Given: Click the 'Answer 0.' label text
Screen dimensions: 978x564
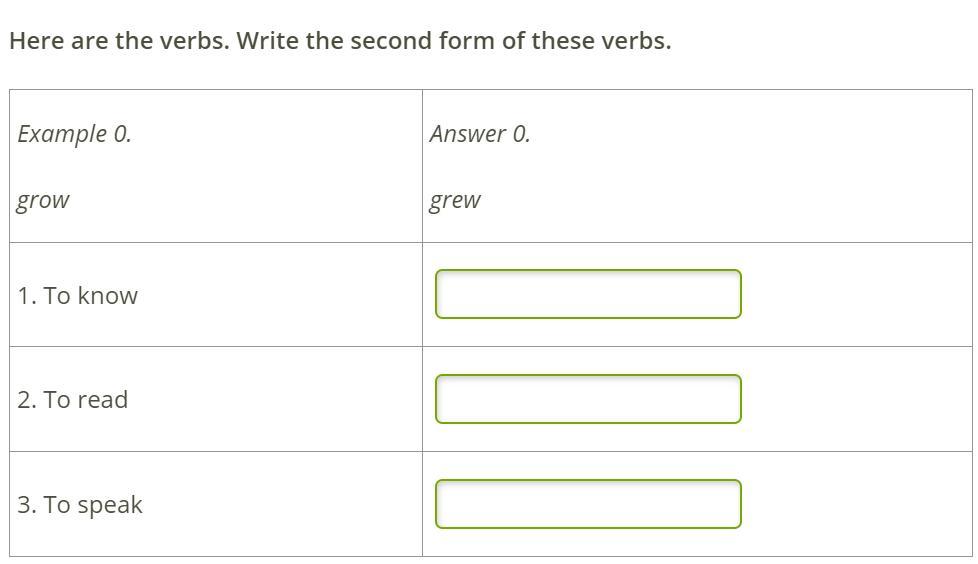Looking at the screenshot, I should click(x=480, y=134).
